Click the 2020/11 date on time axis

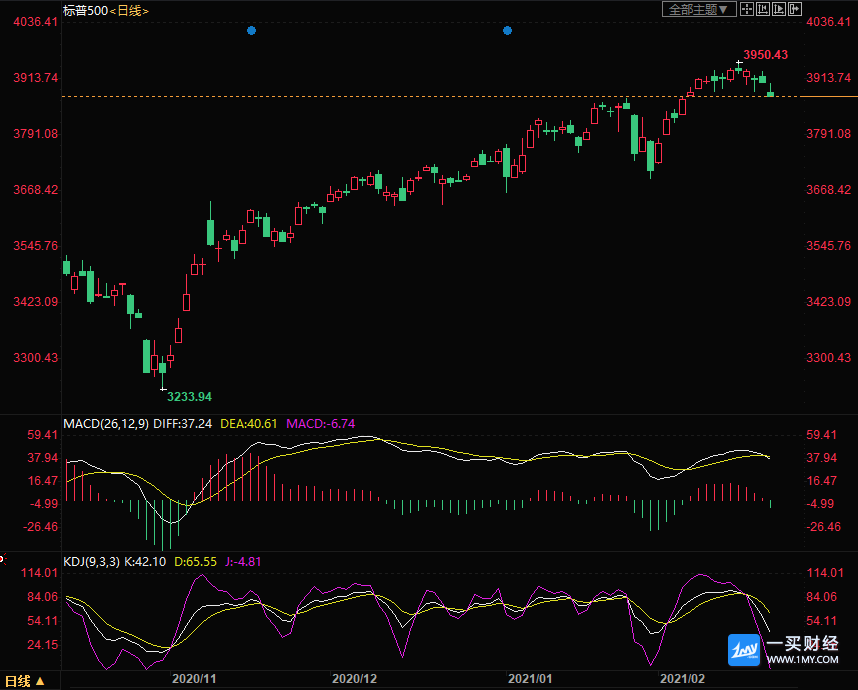194,679
